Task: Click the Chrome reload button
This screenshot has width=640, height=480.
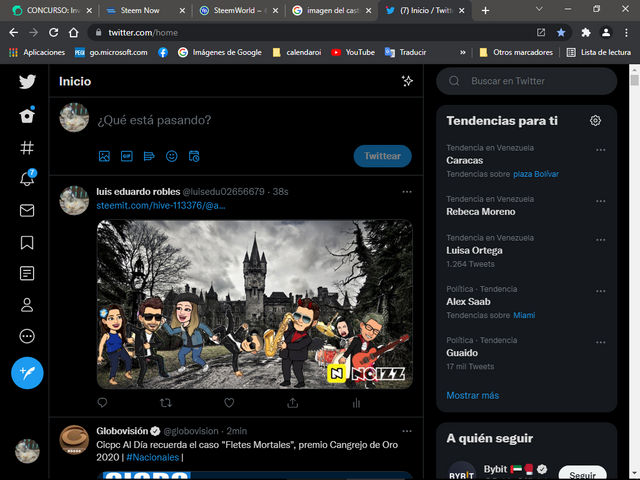Action: pyautogui.click(x=53, y=33)
